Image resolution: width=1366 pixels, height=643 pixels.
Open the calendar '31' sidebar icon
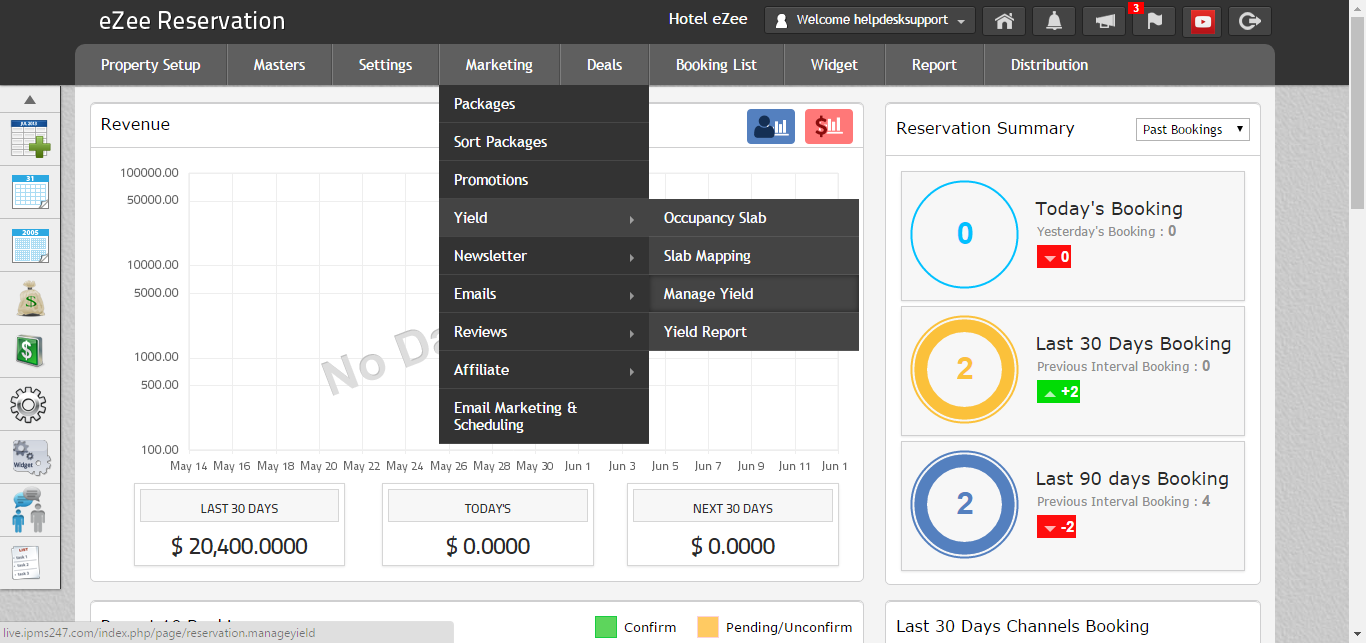click(30, 191)
